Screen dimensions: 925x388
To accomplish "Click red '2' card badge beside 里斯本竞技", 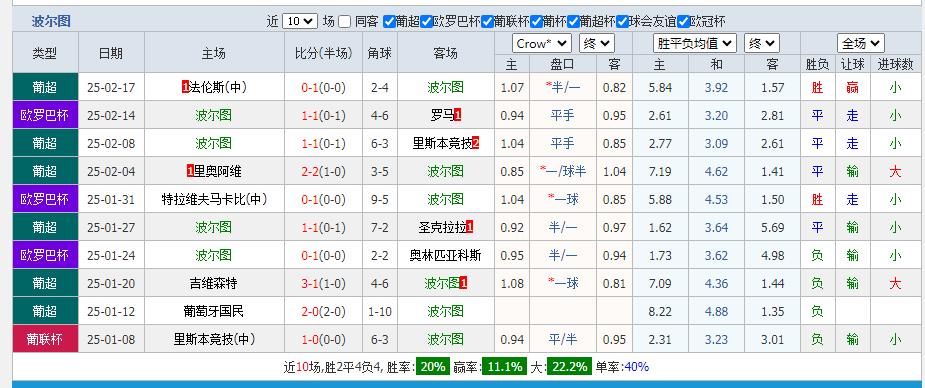I will coord(475,144).
